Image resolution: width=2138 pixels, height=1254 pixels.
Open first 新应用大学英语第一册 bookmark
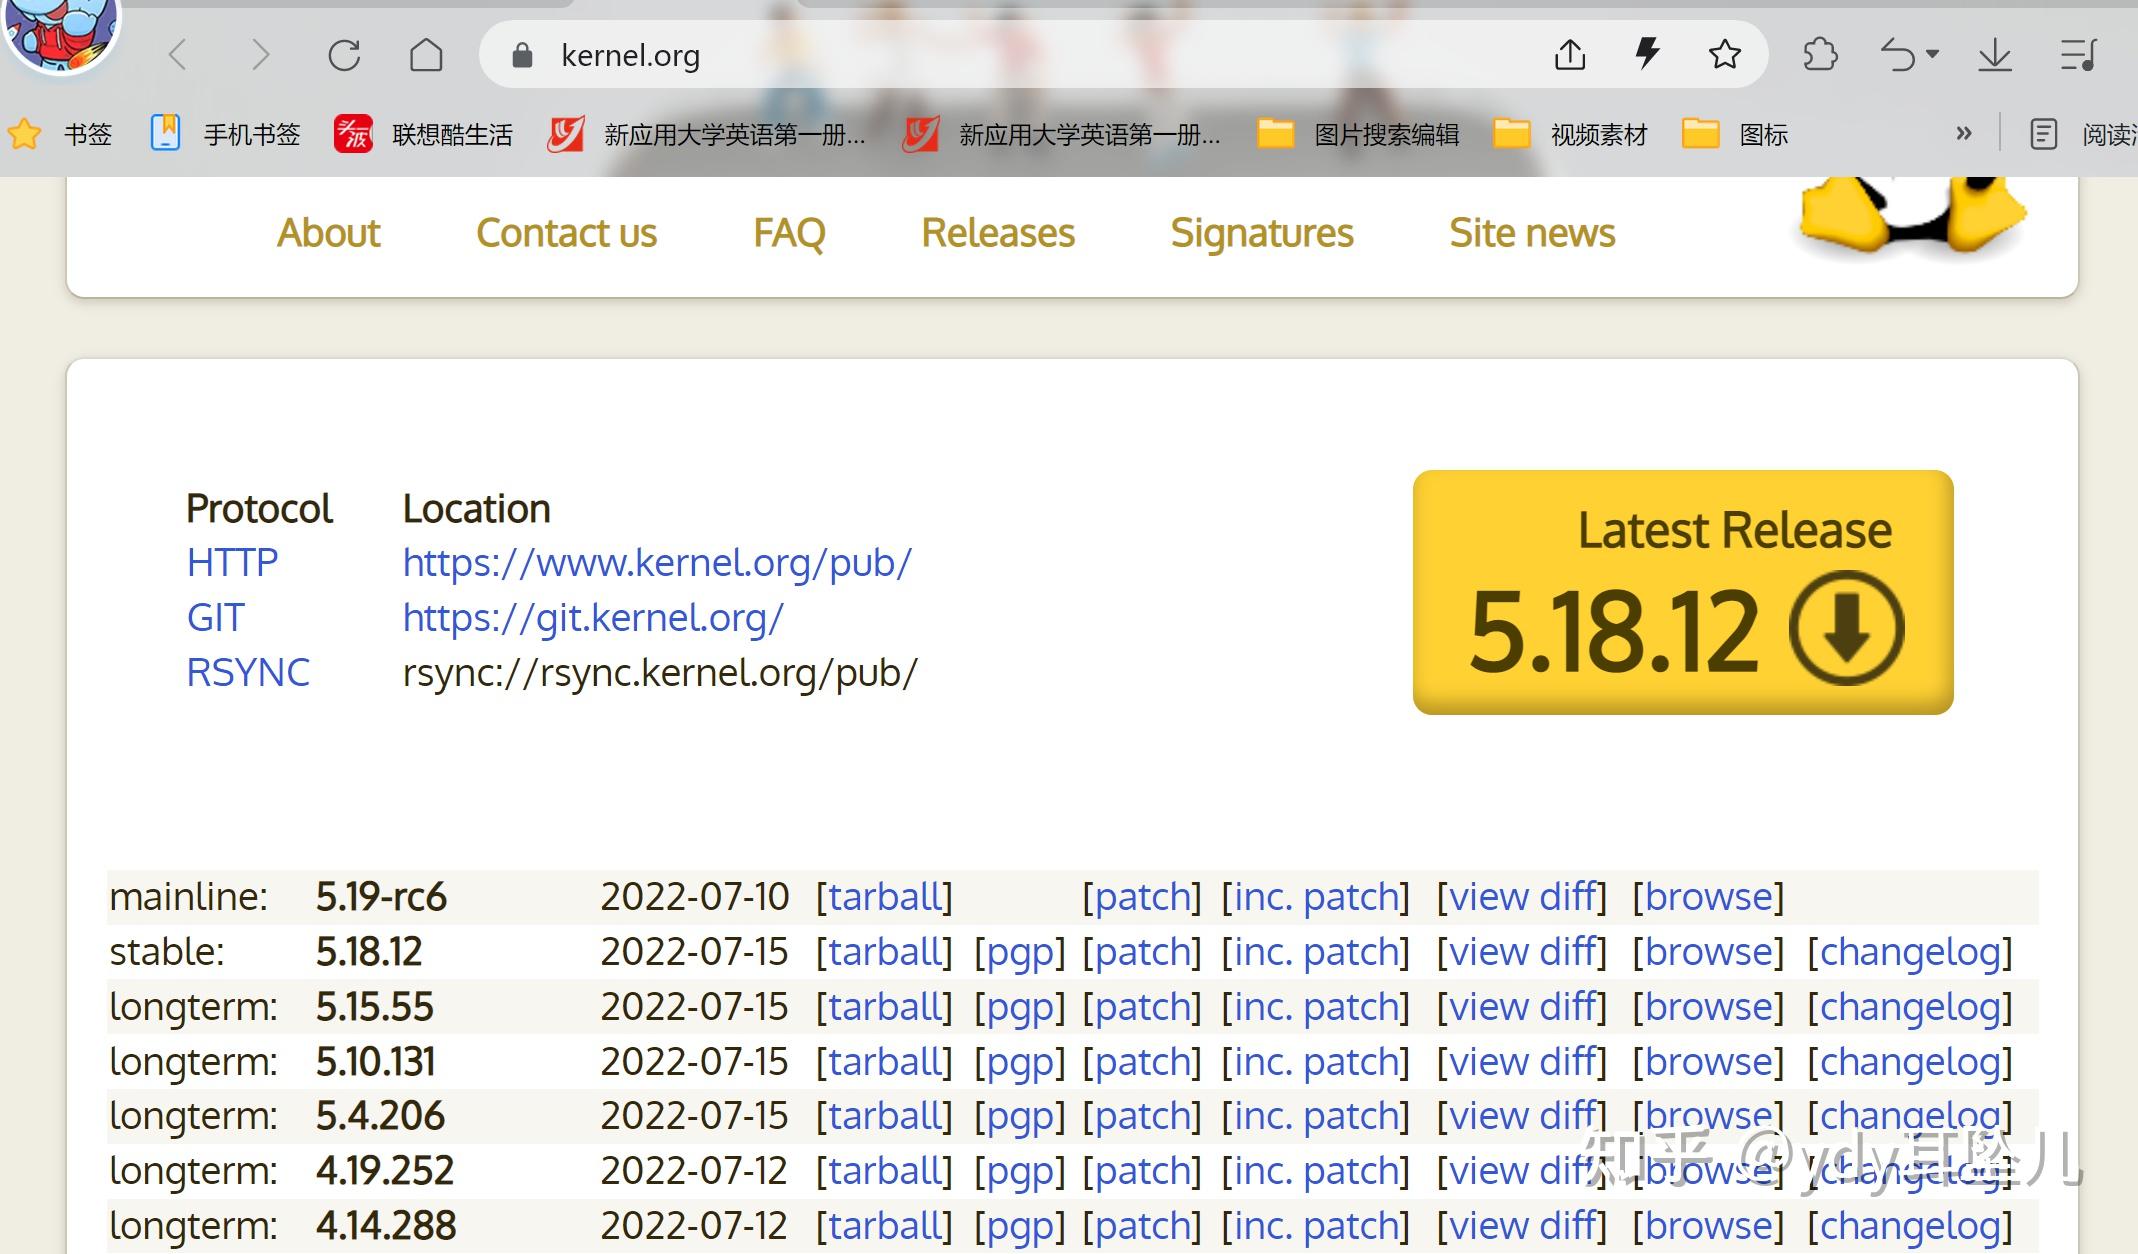pyautogui.click(x=706, y=134)
